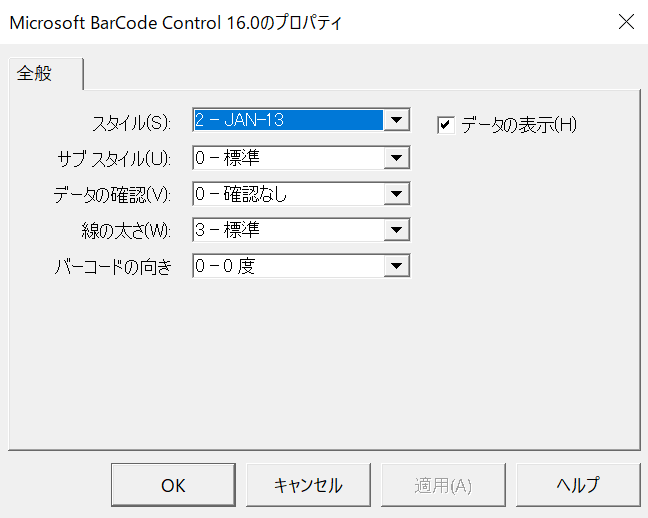Click the 0 - 0 度 direction field
The image size is (648, 518).
pos(288,265)
